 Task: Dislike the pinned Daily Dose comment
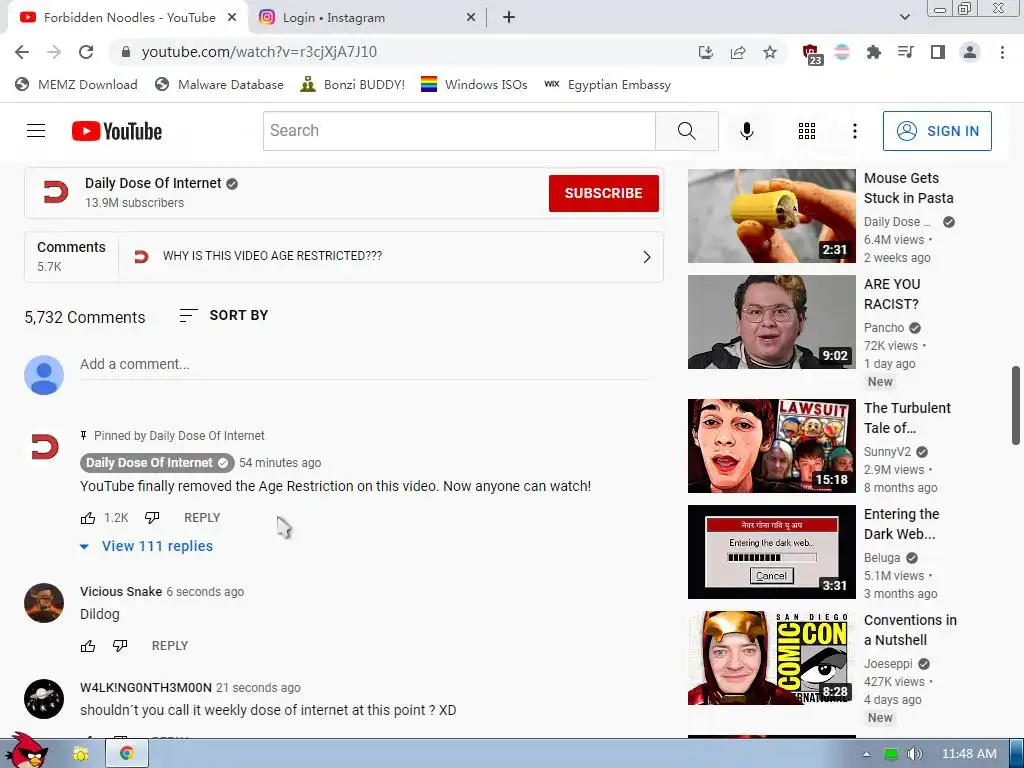(x=152, y=518)
